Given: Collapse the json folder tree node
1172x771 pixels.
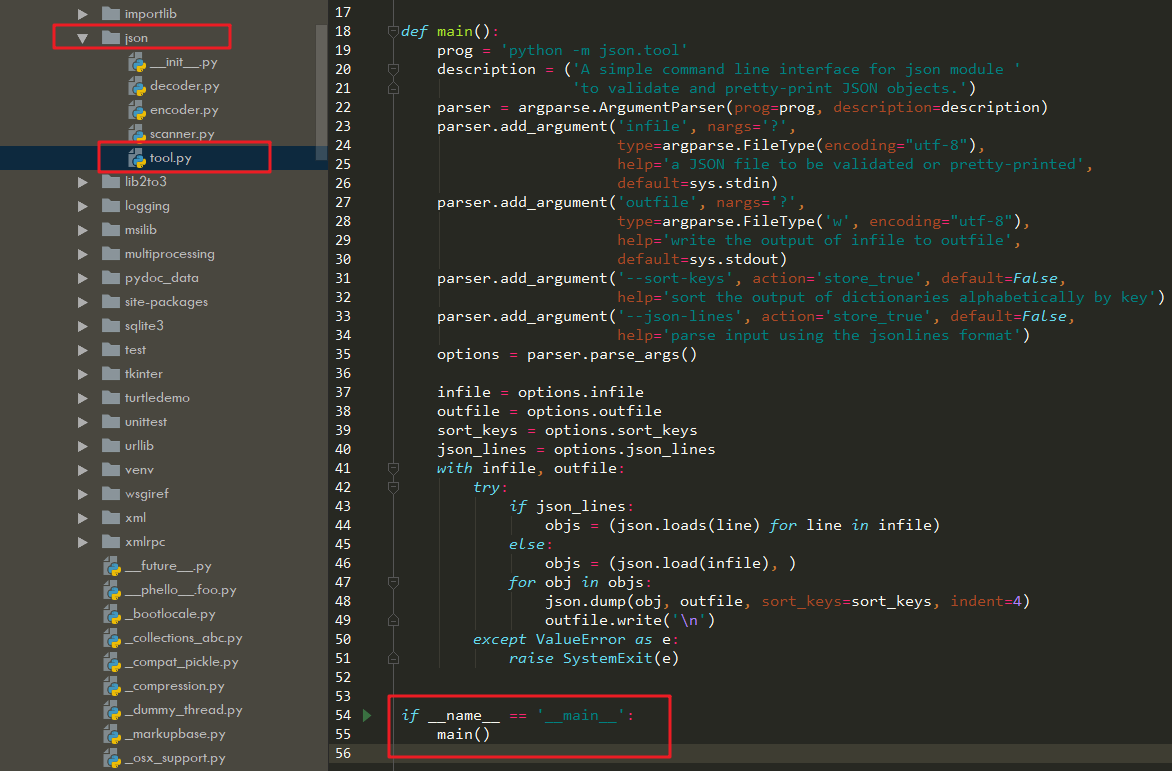Looking at the screenshot, I should pyautogui.click(x=83, y=38).
